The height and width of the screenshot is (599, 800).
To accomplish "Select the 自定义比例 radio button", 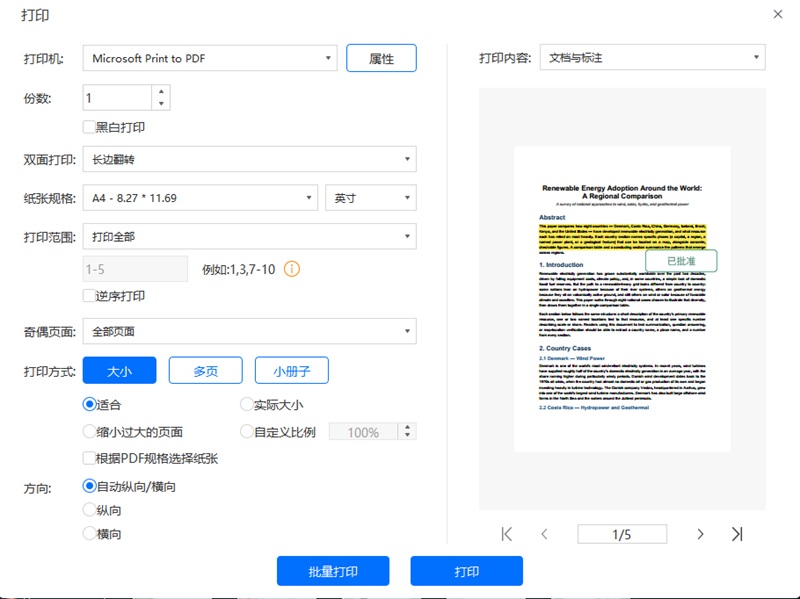I will pos(246,432).
